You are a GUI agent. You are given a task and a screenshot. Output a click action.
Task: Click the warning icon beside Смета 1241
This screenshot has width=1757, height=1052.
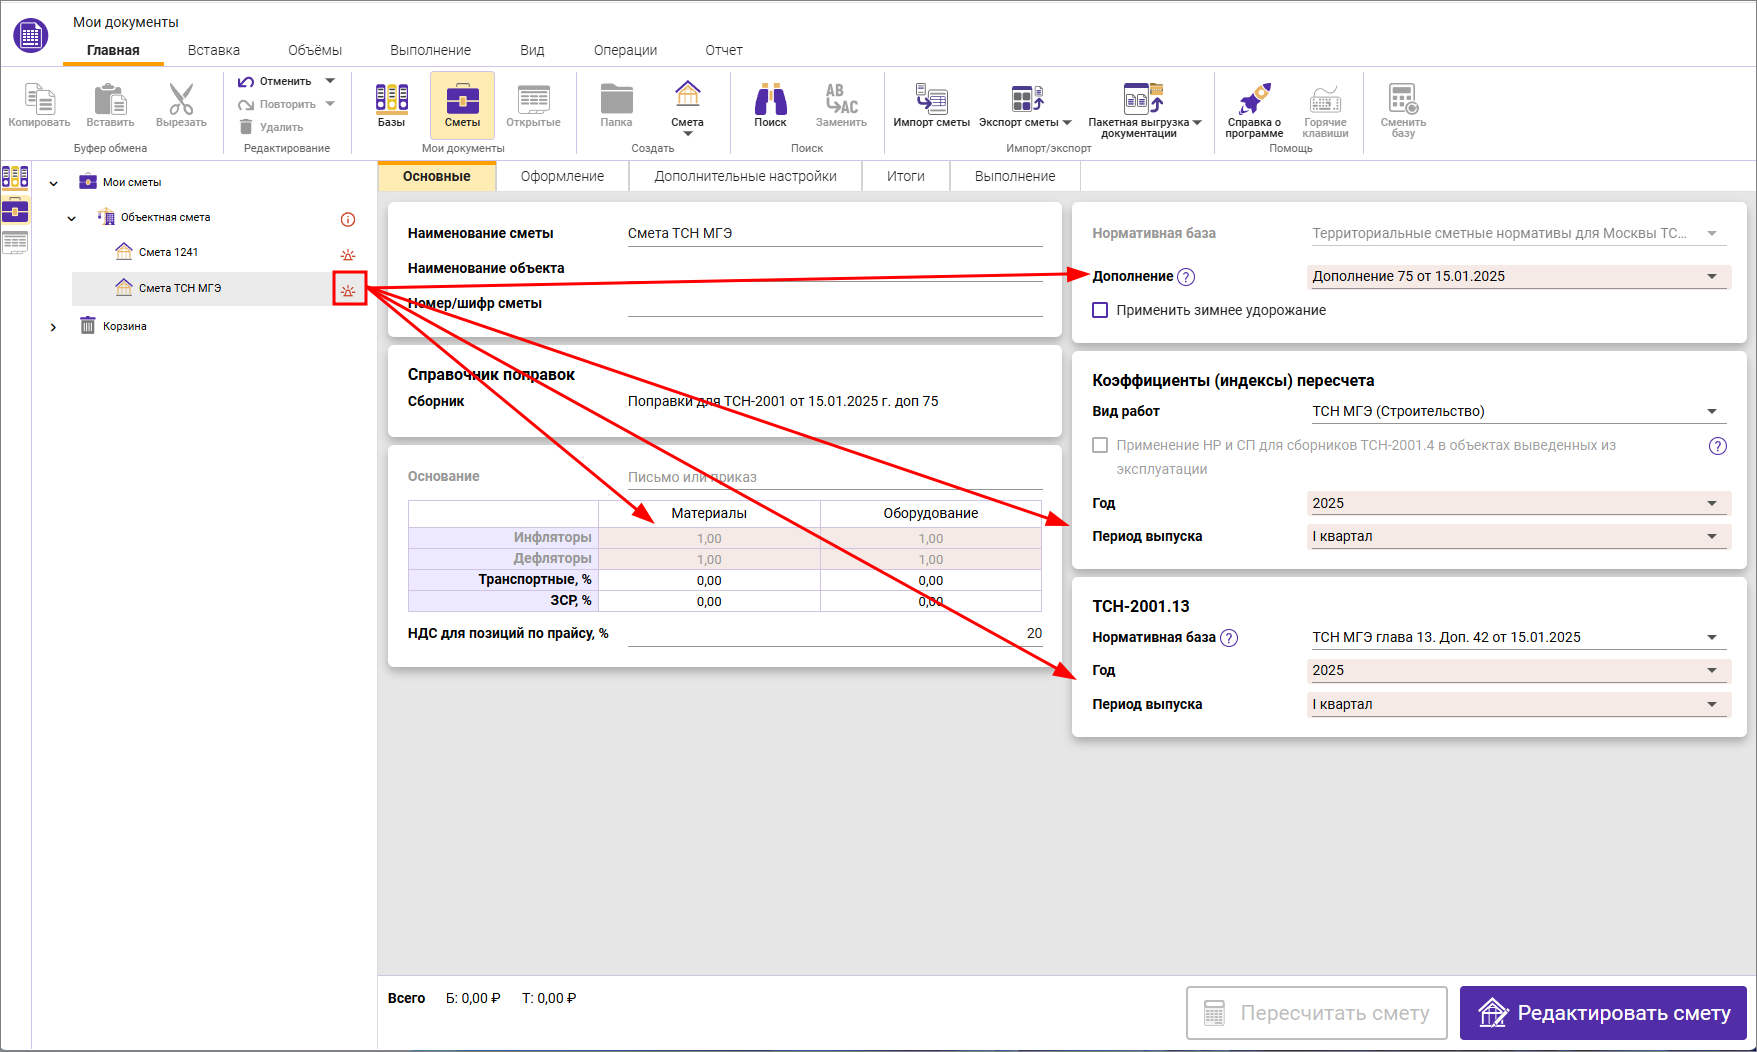click(x=348, y=254)
